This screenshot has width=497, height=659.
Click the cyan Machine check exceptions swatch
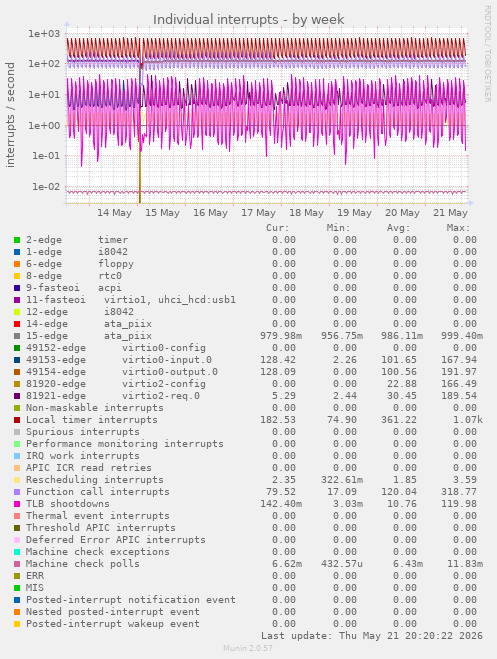pyautogui.click(x=17, y=552)
